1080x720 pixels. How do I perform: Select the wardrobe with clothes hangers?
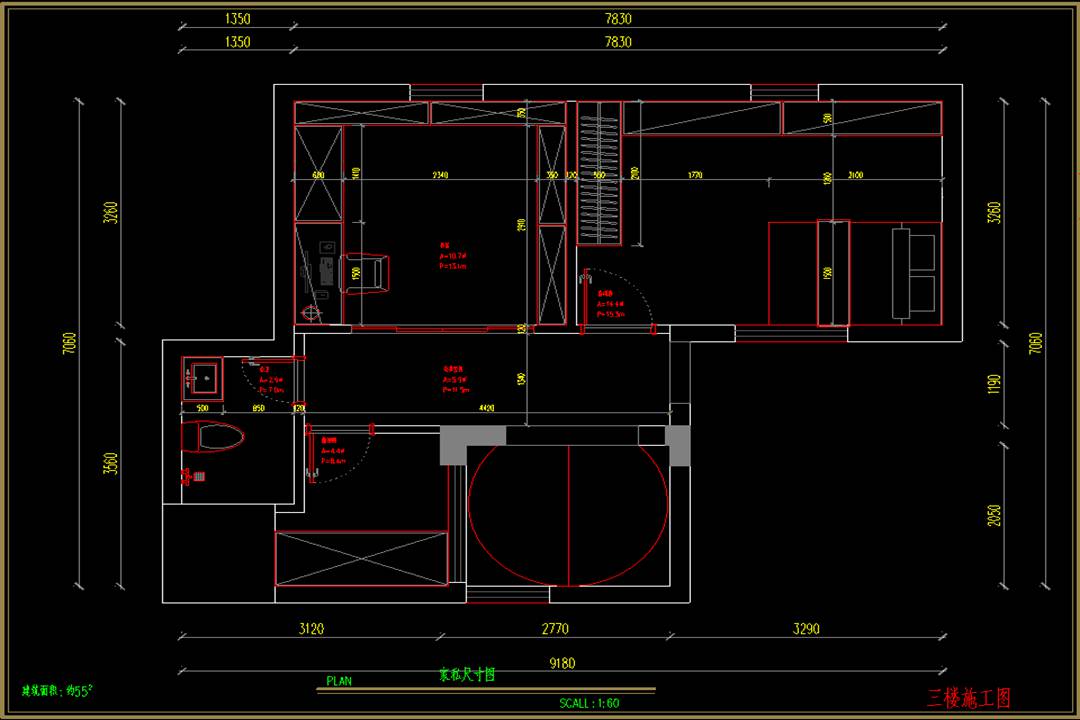coord(599,173)
